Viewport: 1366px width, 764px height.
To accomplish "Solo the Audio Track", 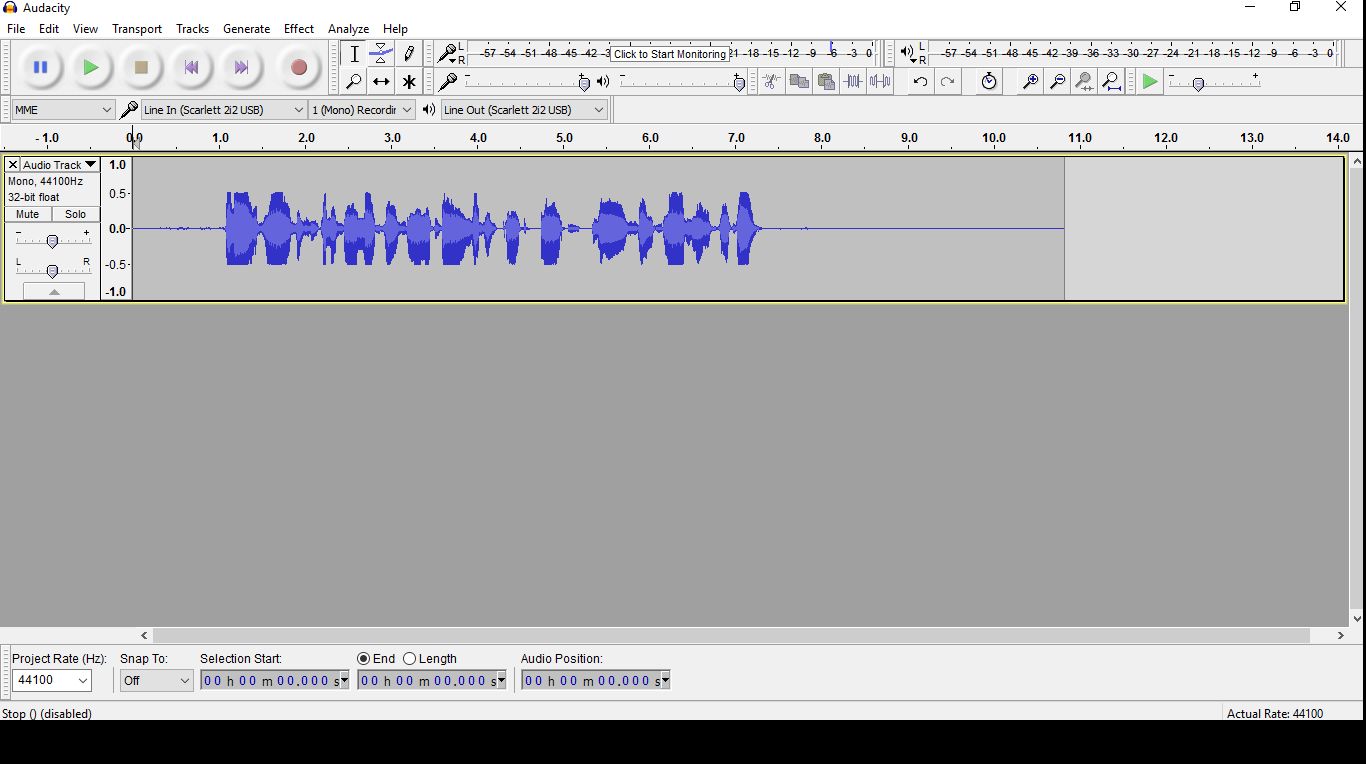I will tap(76, 214).
